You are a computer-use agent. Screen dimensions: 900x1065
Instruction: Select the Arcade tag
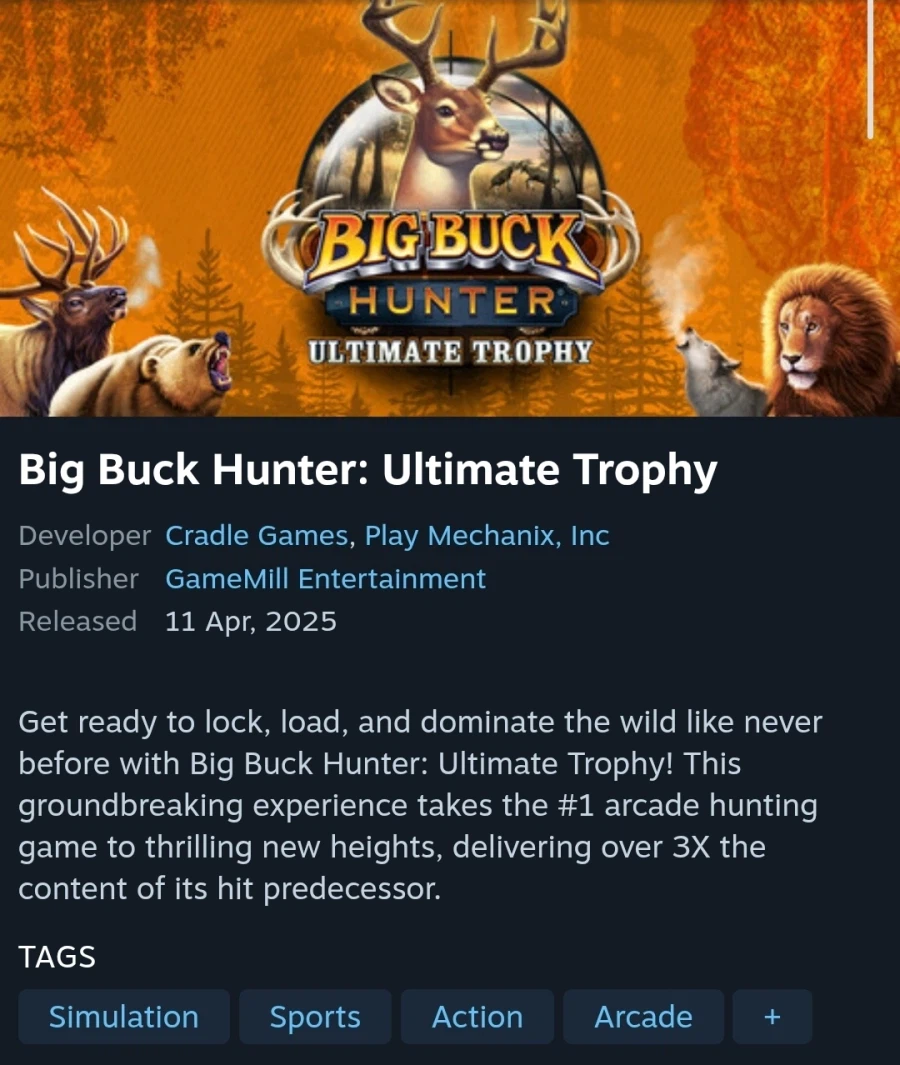pyautogui.click(x=643, y=1017)
